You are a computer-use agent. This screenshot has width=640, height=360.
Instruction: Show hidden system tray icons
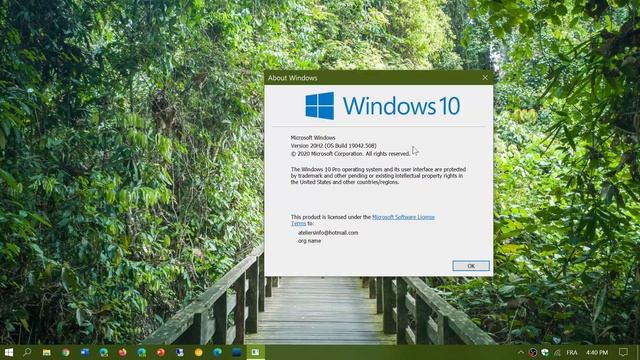tap(521, 352)
